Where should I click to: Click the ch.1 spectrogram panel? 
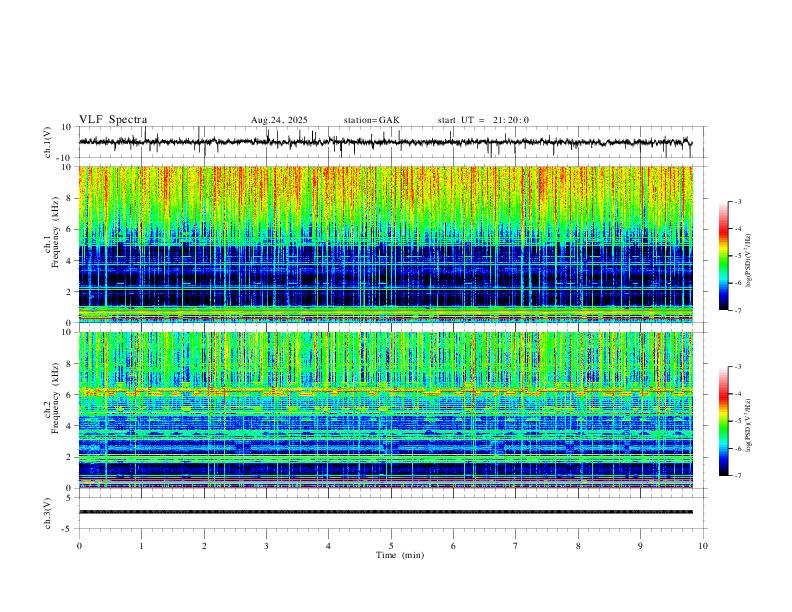pos(386,244)
